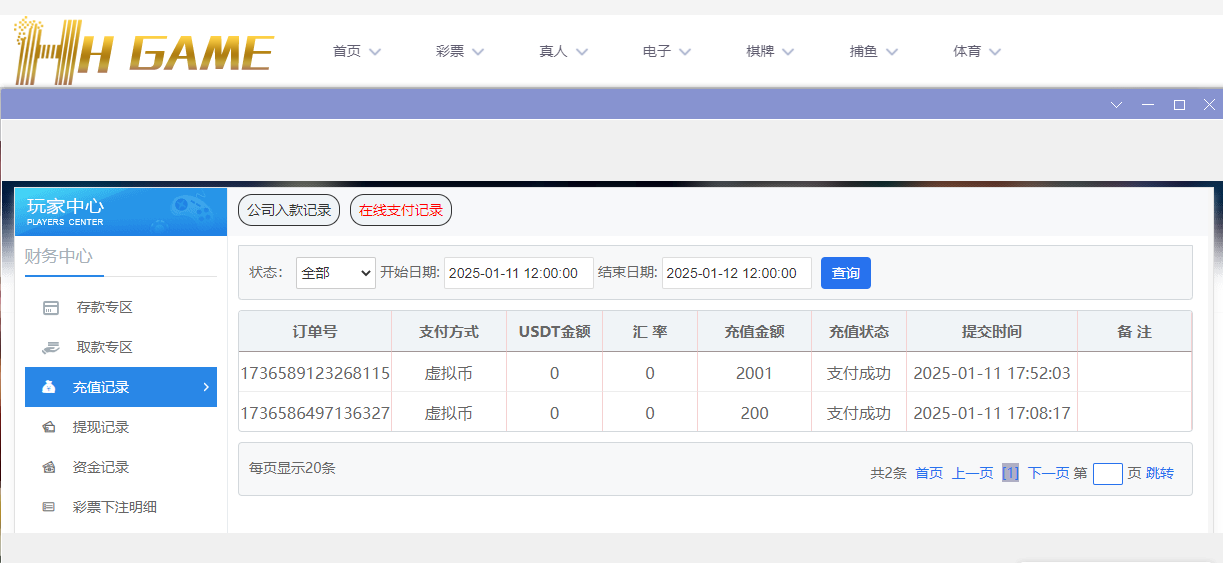
Task: Click the 提现记录 sidebar icon
Action: coord(49,427)
